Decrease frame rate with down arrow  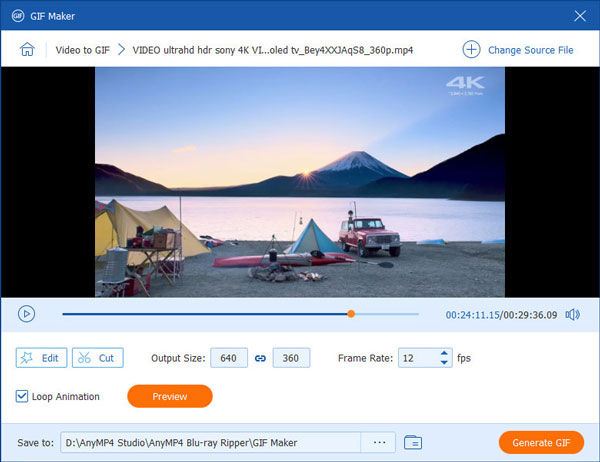pos(444,363)
